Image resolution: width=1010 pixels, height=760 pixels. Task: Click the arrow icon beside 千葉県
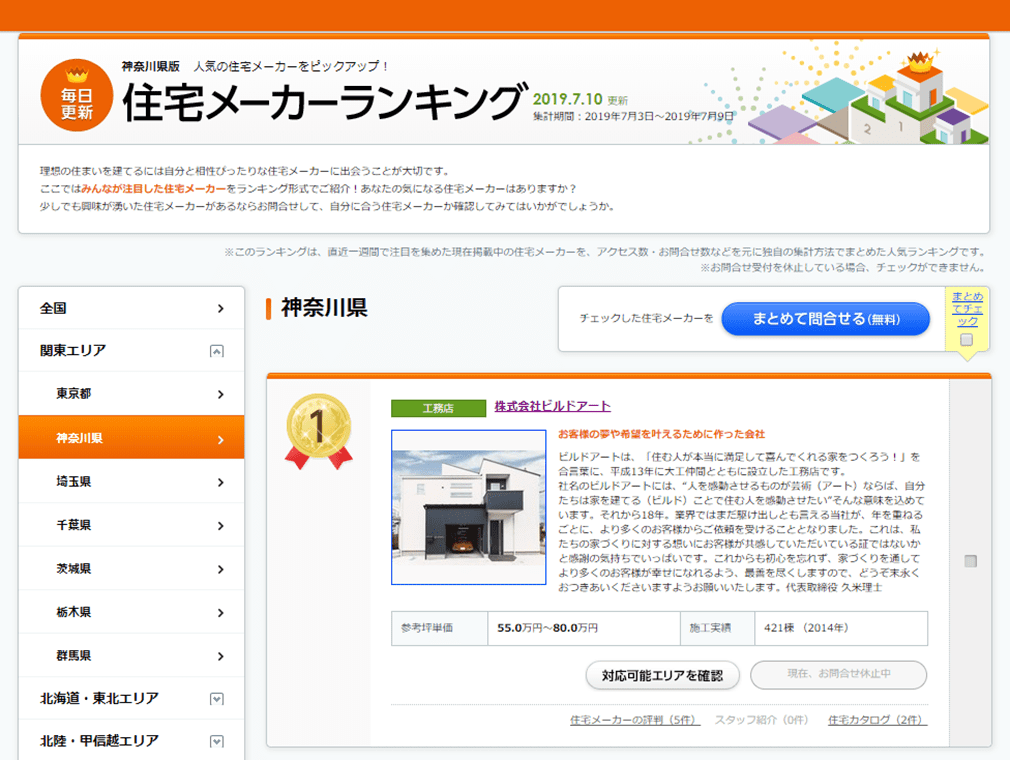(221, 526)
